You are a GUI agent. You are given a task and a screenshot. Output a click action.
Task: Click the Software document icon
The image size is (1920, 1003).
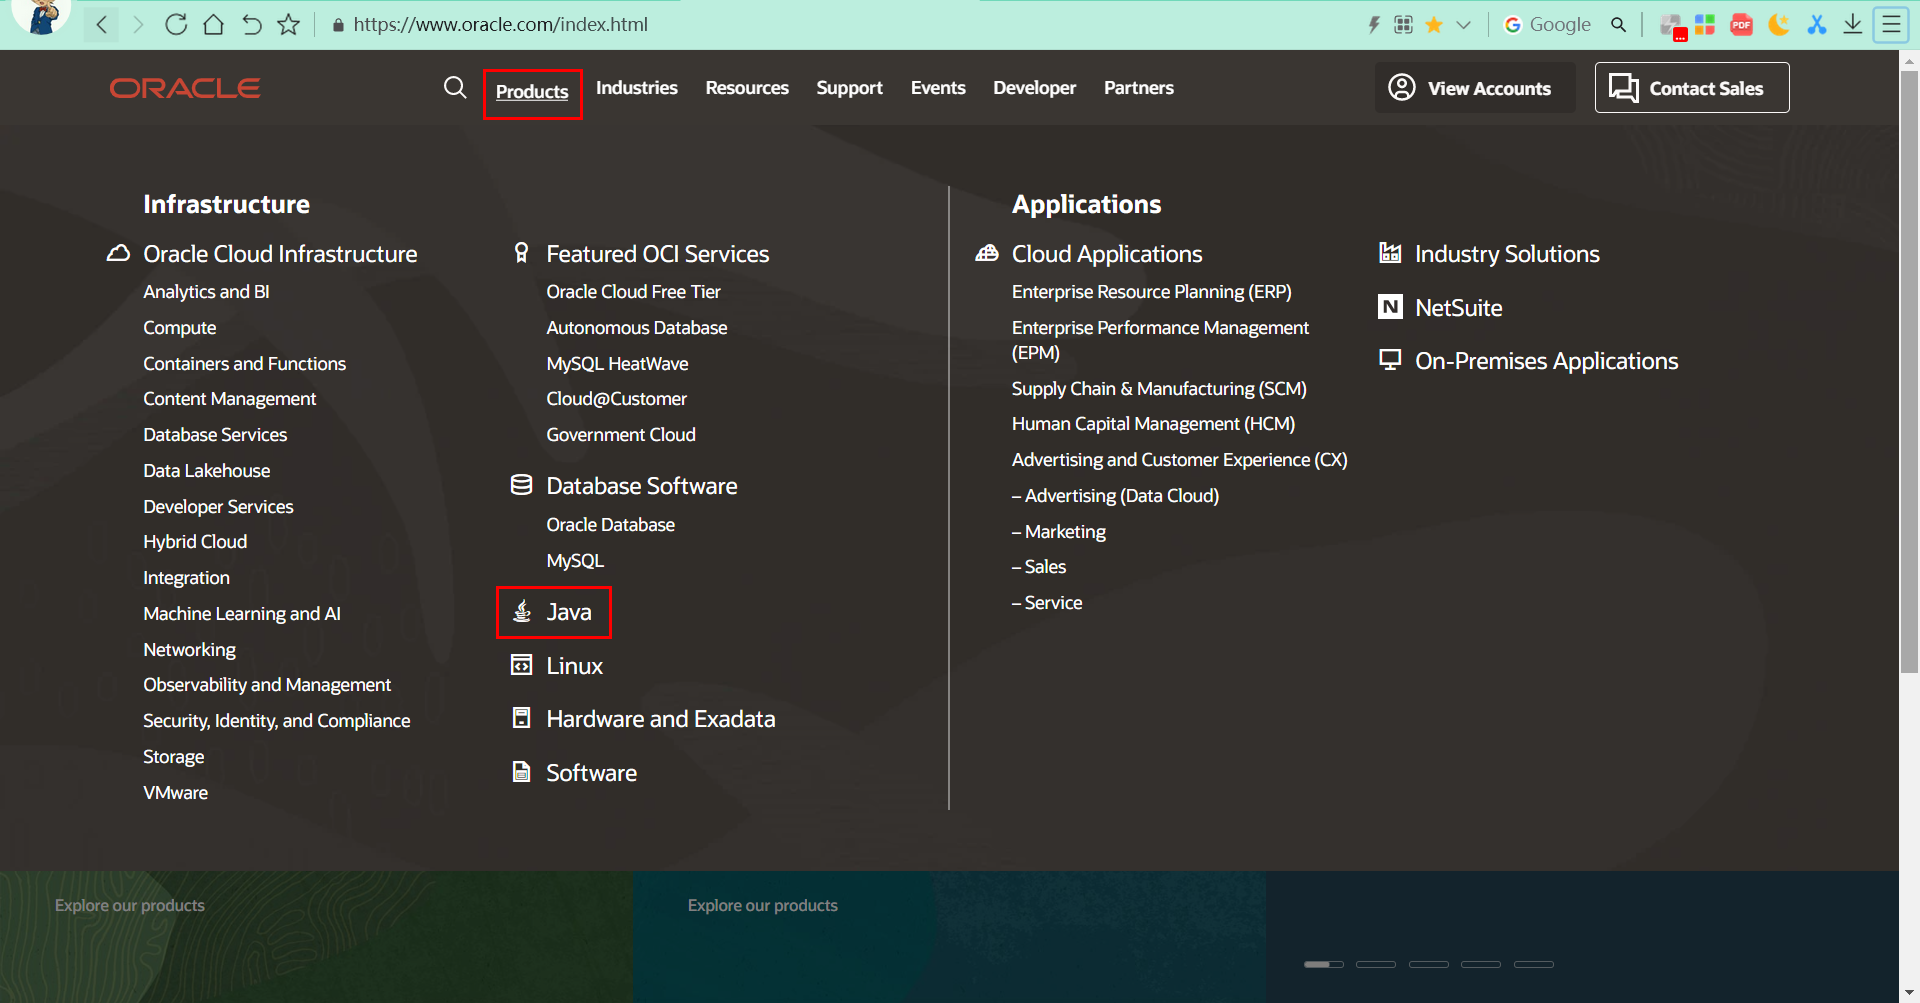pyautogui.click(x=521, y=771)
